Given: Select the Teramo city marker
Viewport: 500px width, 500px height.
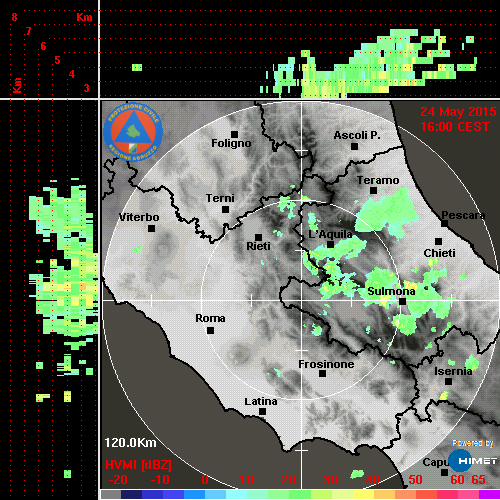Looking at the screenshot, I should (x=373, y=191).
